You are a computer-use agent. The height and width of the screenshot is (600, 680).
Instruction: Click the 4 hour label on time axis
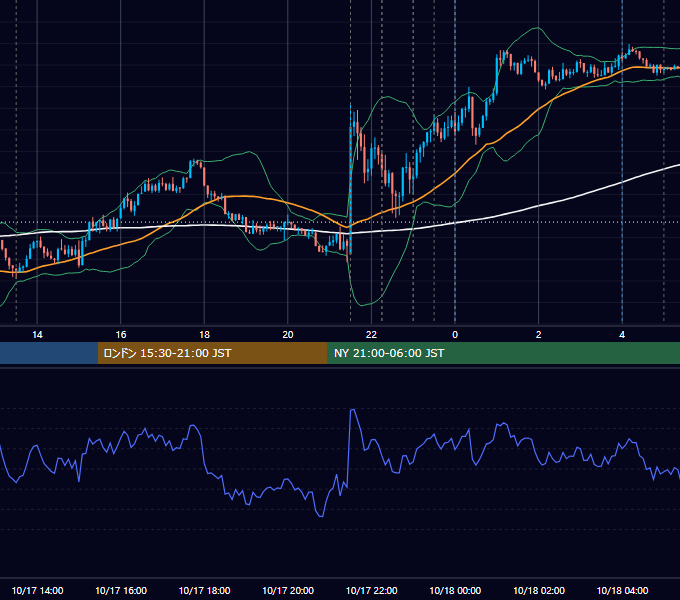(x=622, y=335)
